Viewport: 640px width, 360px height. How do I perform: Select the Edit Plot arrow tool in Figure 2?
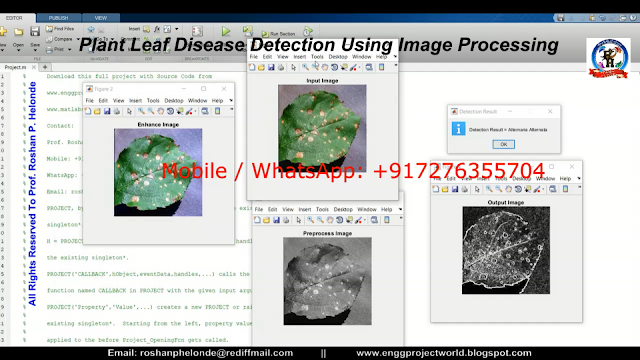tap(129, 111)
